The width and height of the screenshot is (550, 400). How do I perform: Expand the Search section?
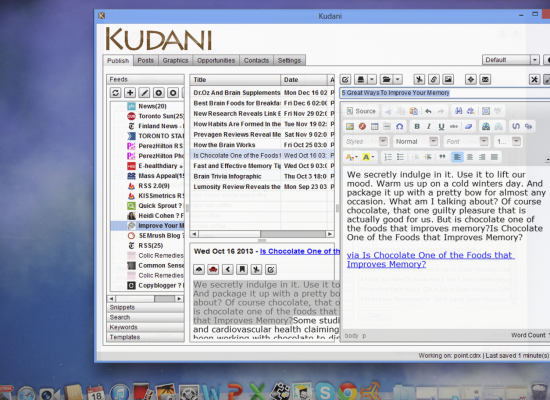(x=145, y=317)
